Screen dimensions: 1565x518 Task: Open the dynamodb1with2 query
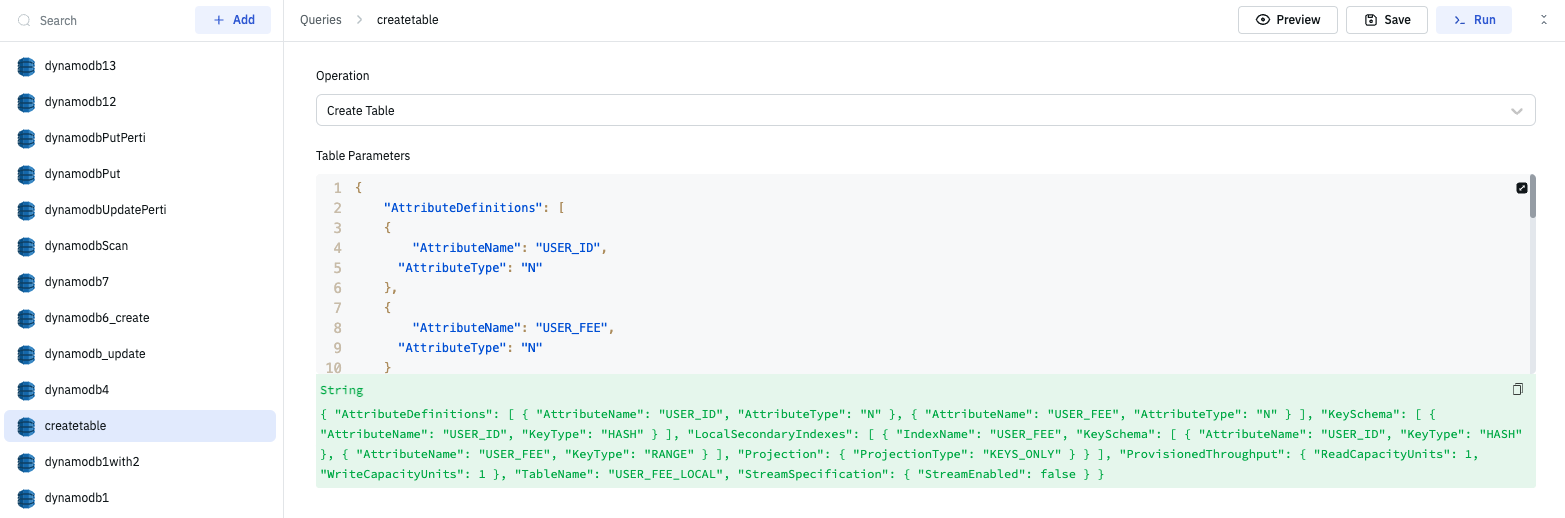coord(91,462)
